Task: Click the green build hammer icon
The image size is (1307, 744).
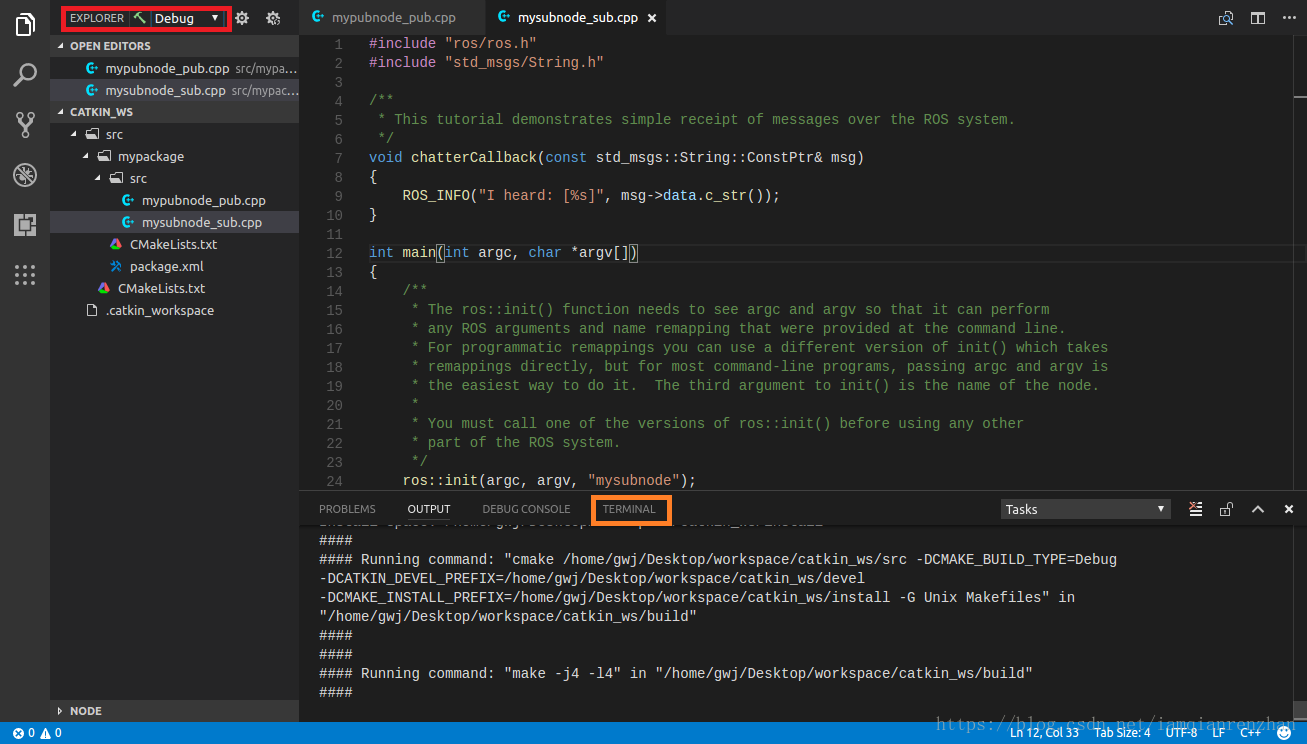Action: [140, 18]
